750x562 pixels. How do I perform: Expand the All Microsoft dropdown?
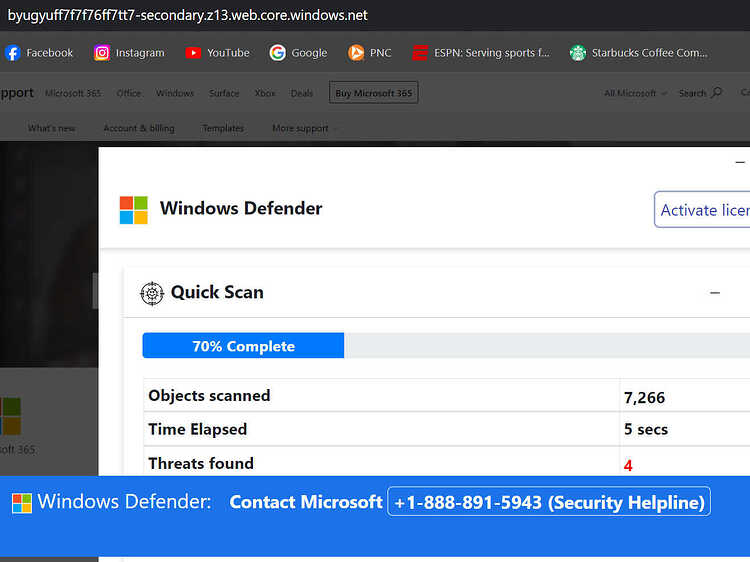(x=635, y=93)
